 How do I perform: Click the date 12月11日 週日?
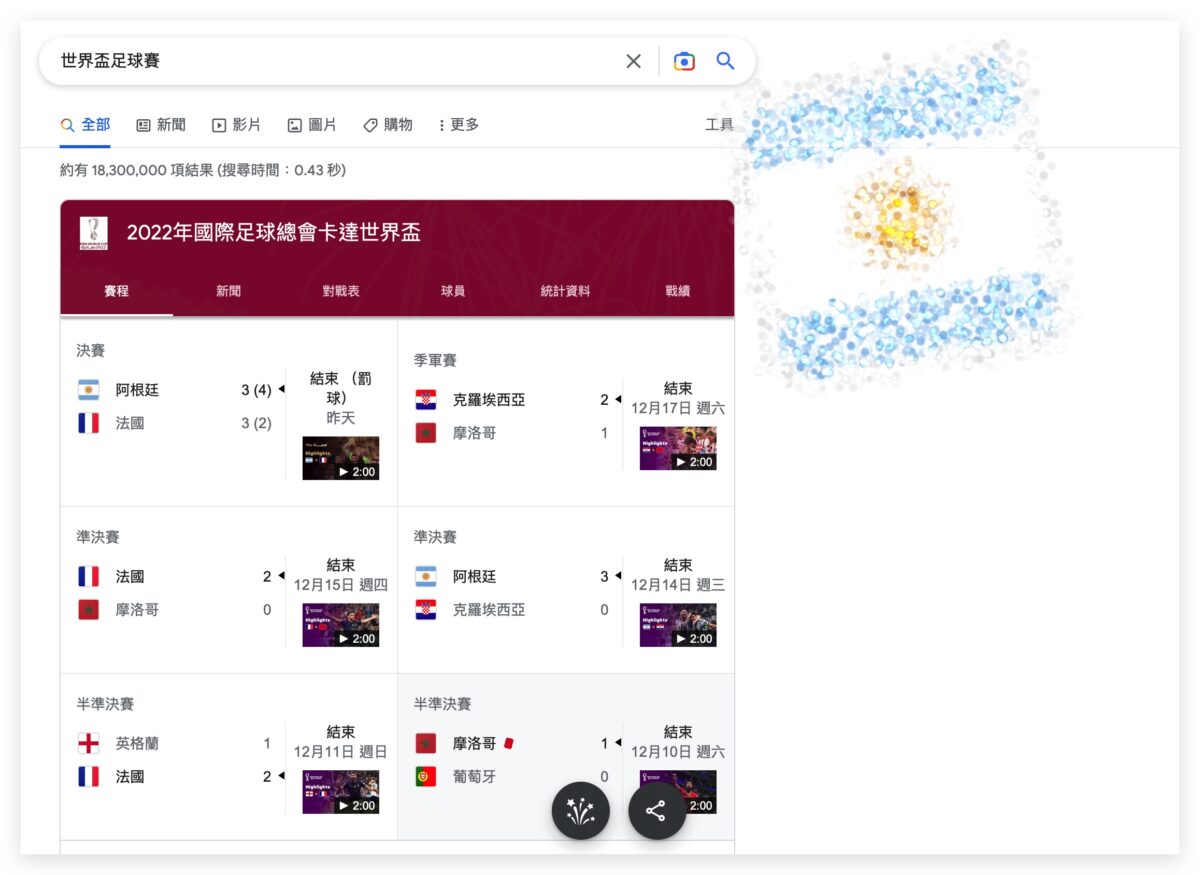point(341,752)
